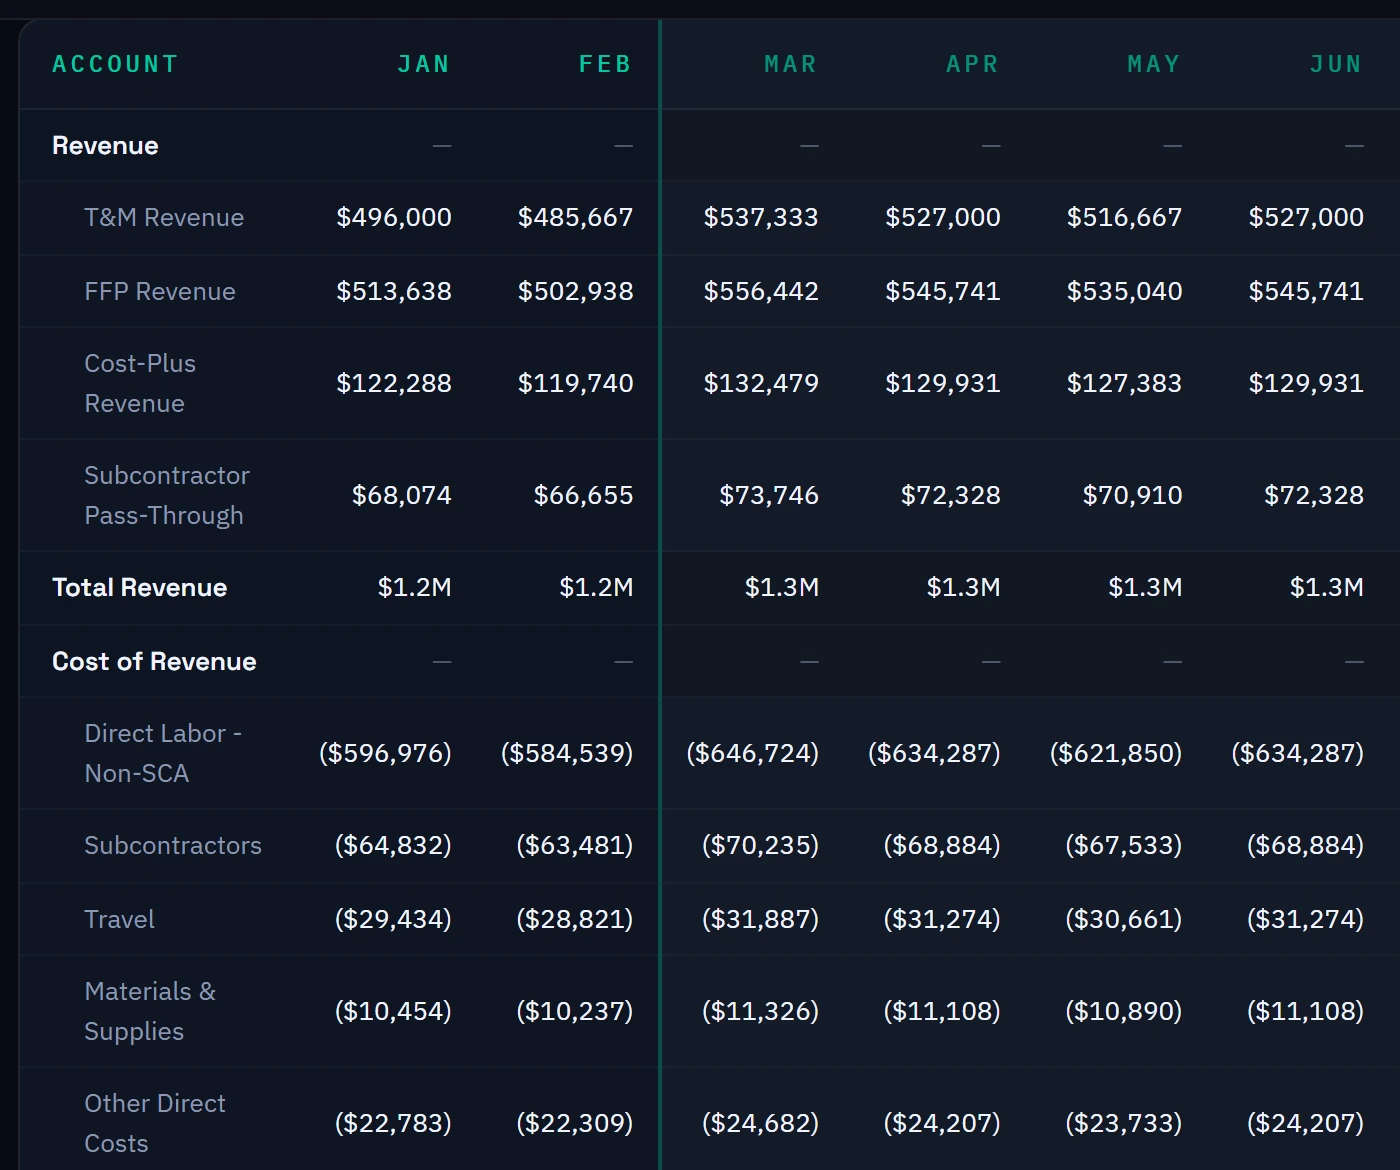Click Materials & Supplies May value ($10,890)
1400x1170 pixels.
[1124, 1012]
